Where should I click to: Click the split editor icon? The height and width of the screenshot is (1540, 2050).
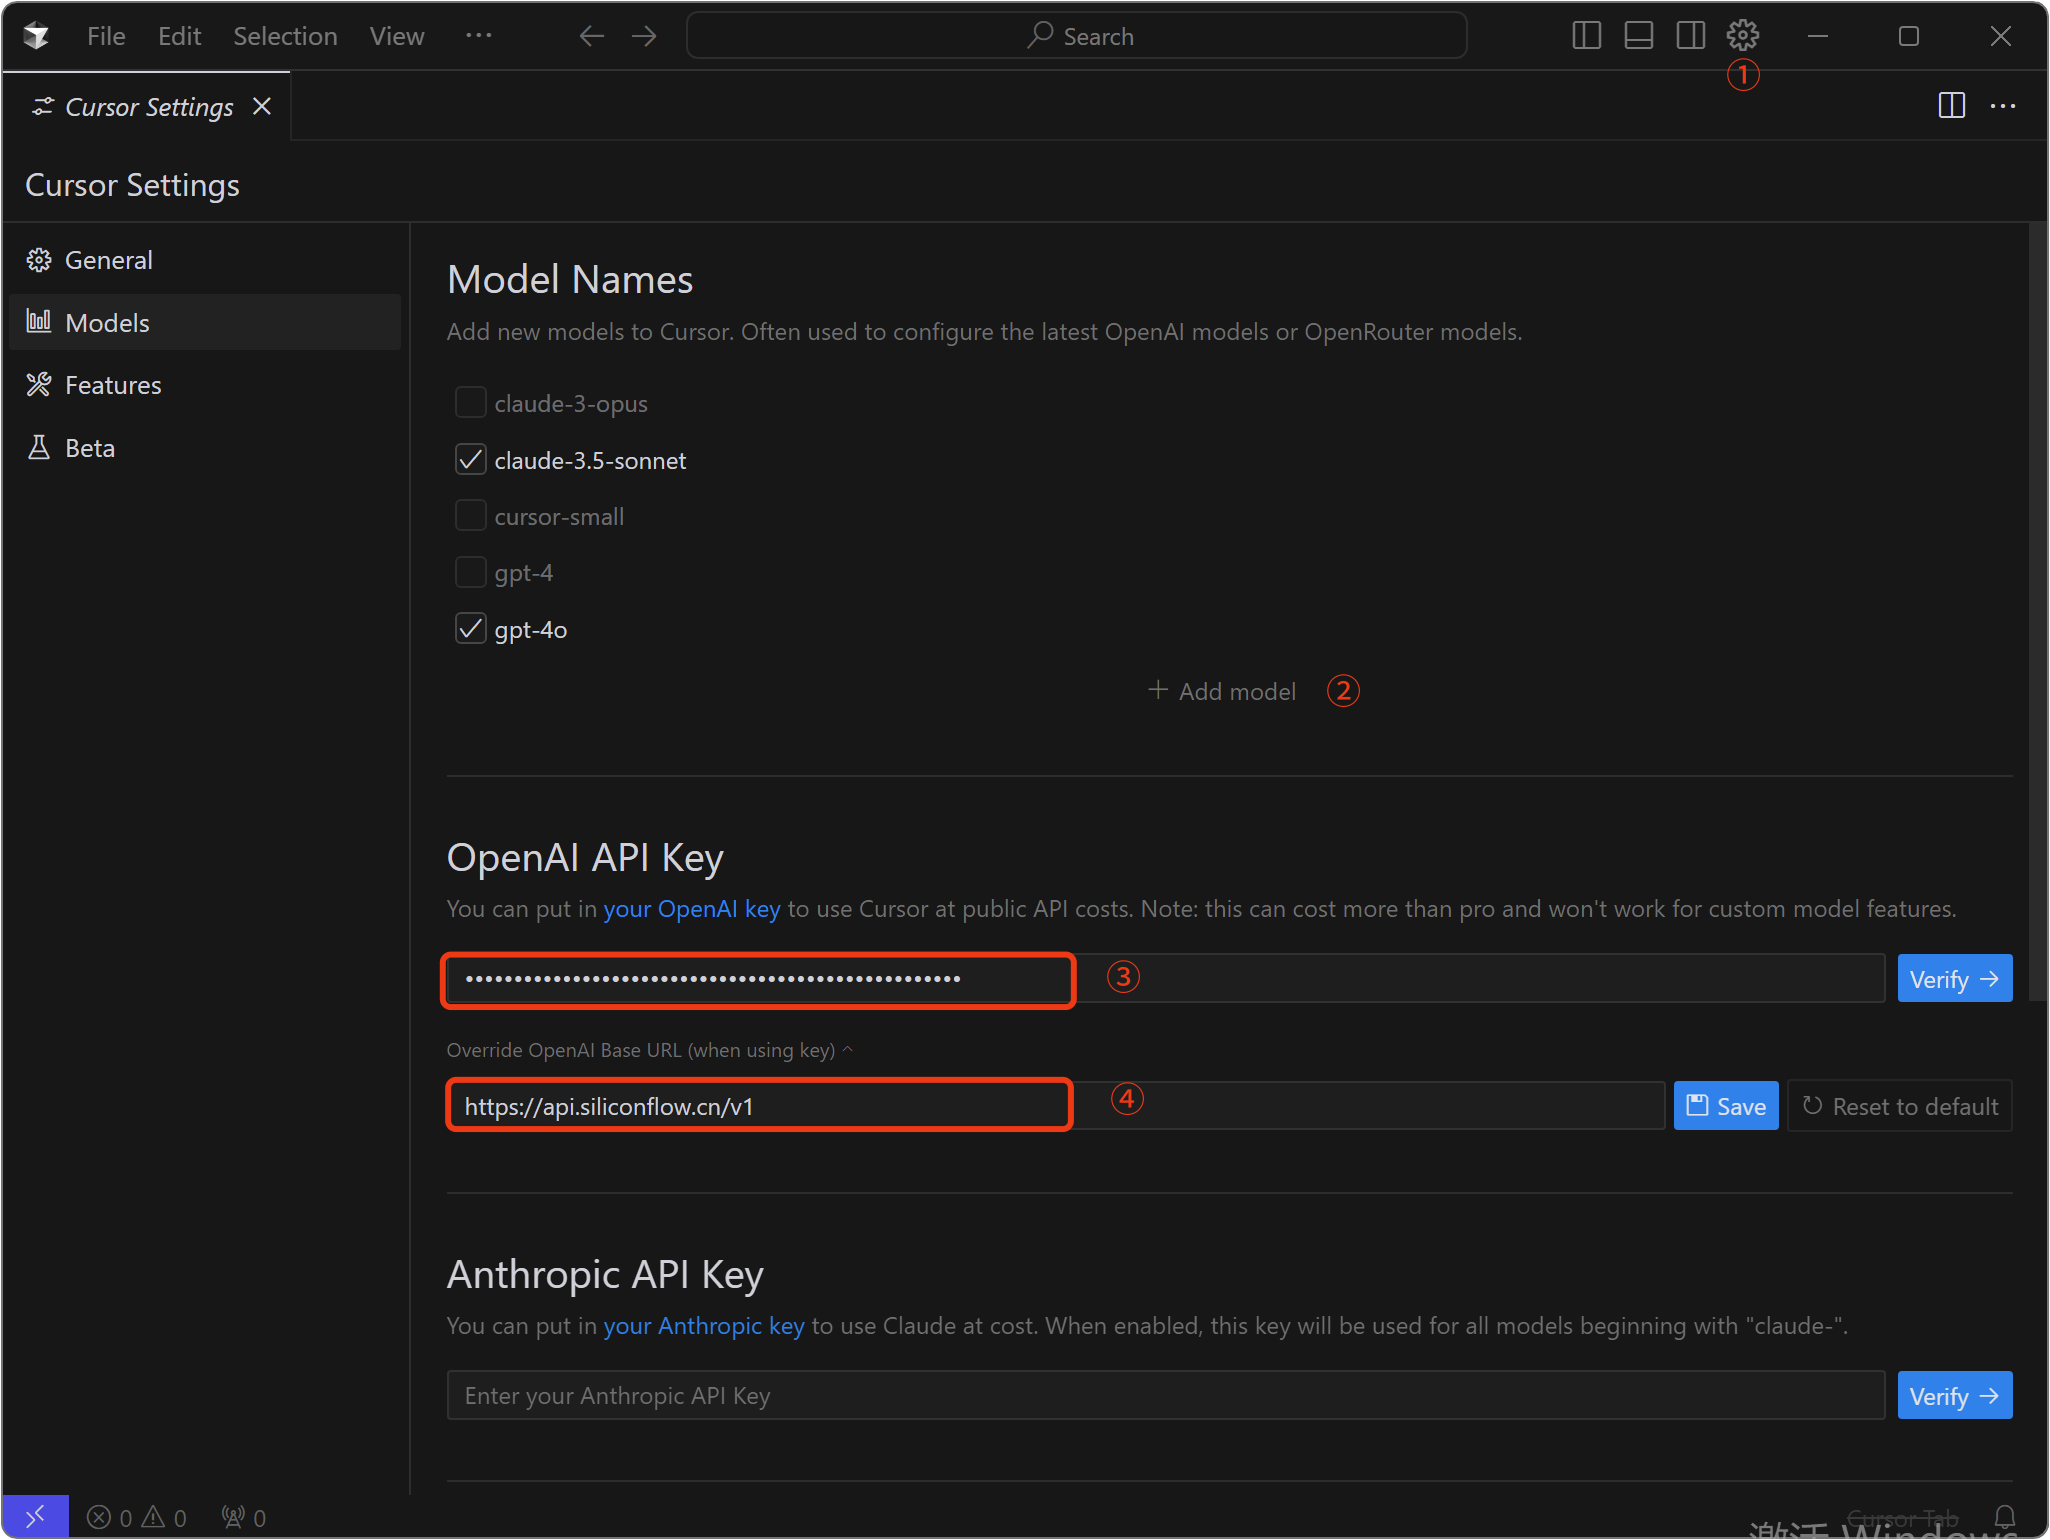[x=1951, y=106]
